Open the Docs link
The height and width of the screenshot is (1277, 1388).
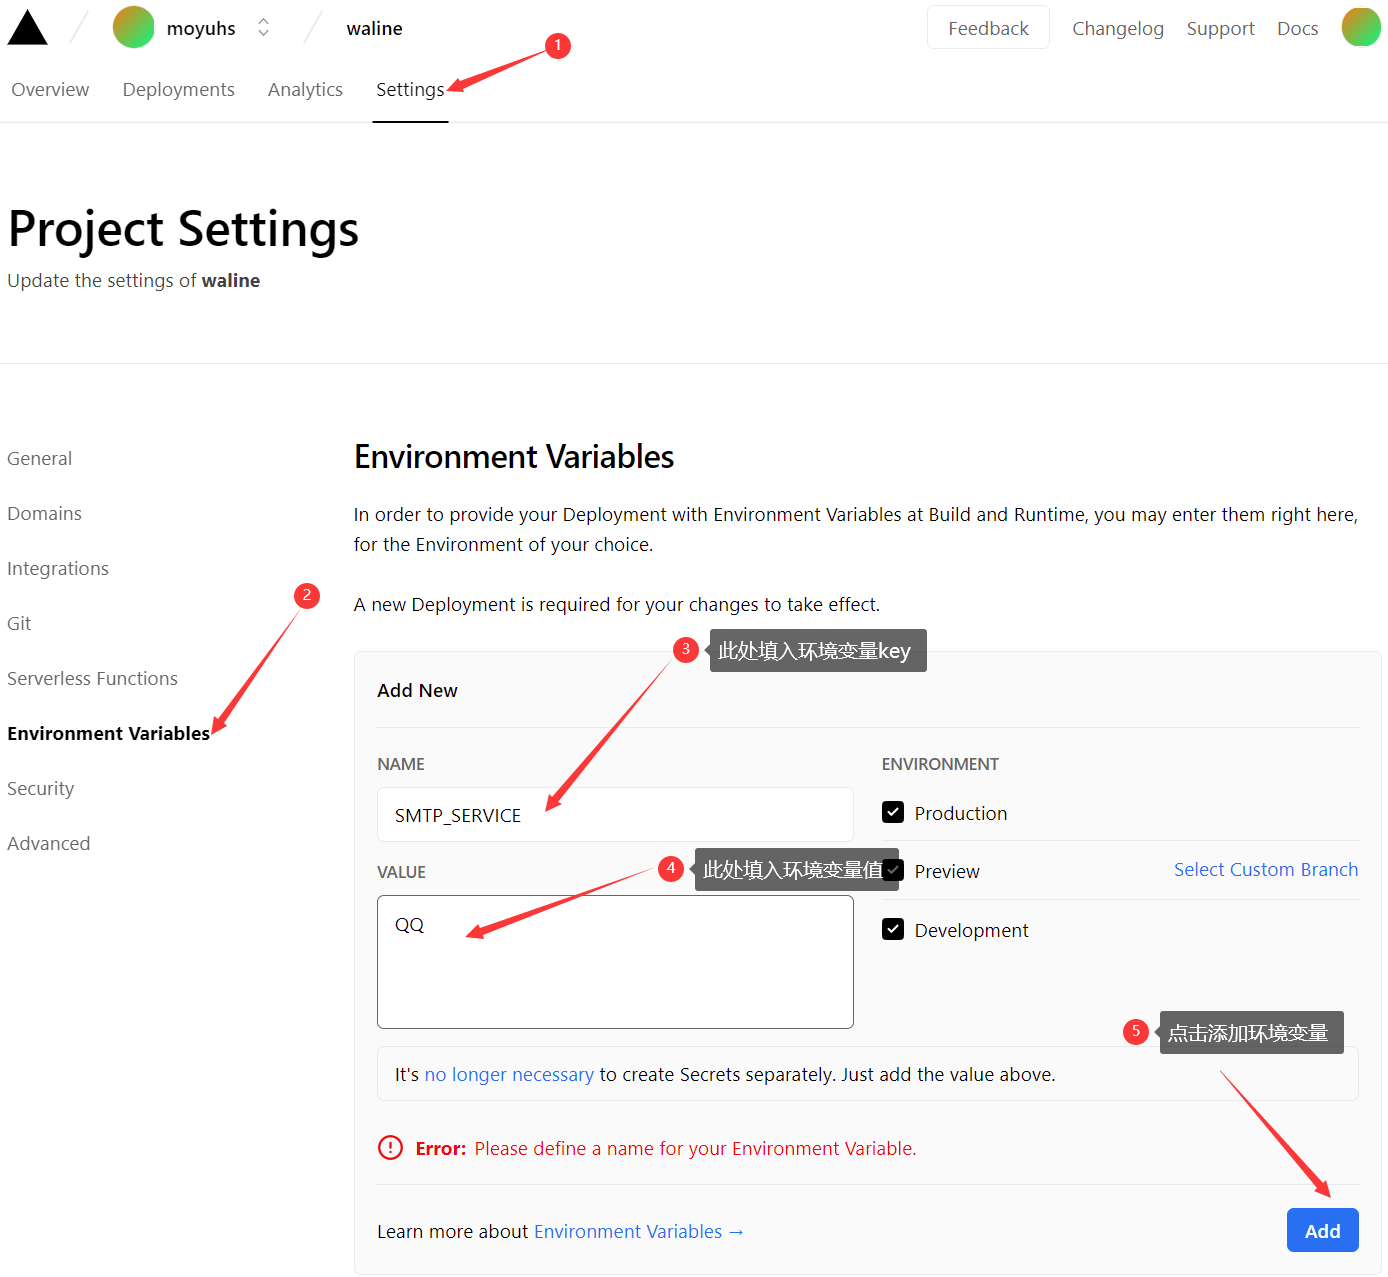1297,29
